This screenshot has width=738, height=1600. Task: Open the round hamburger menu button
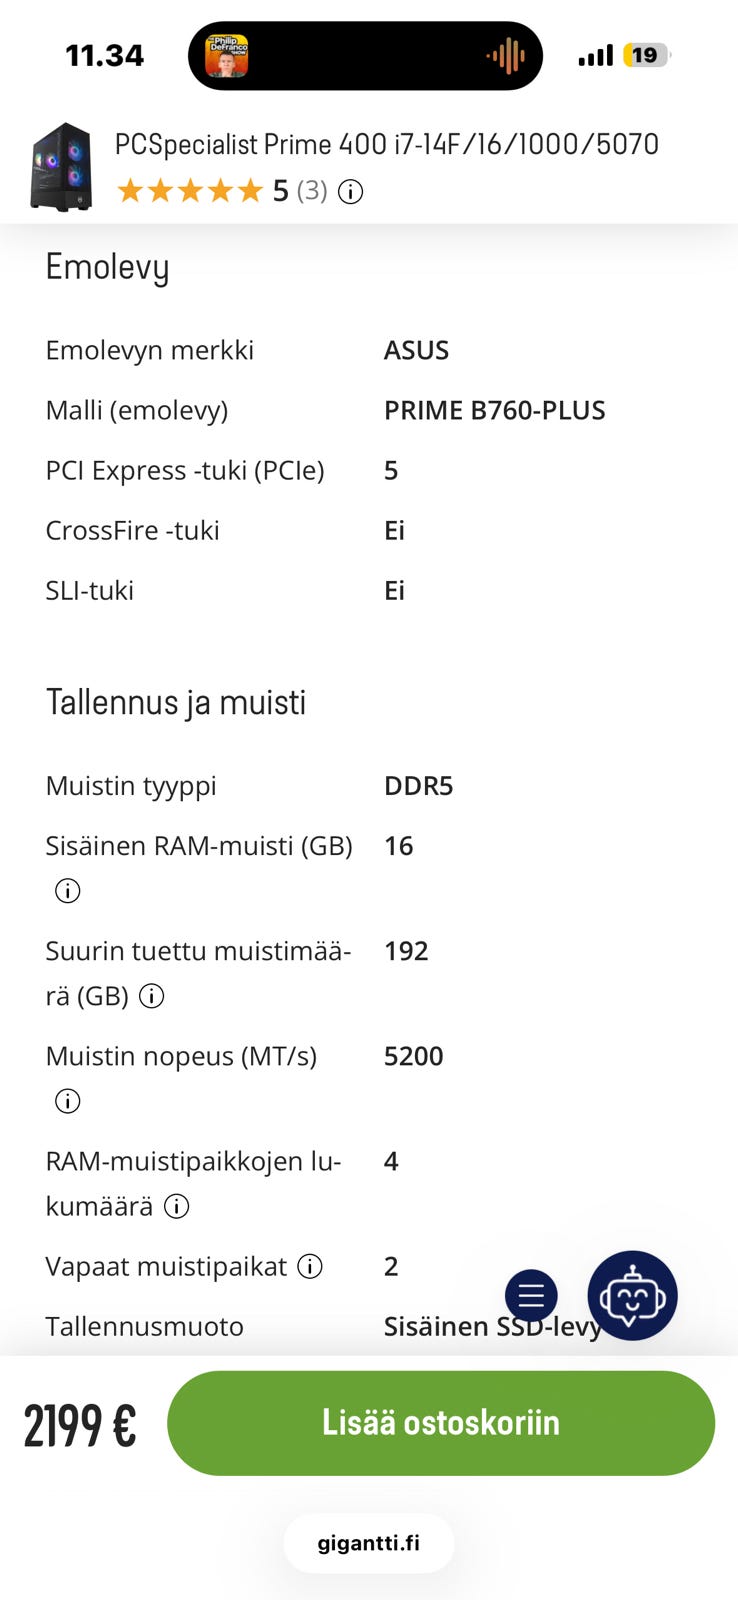(x=531, y=1296)
